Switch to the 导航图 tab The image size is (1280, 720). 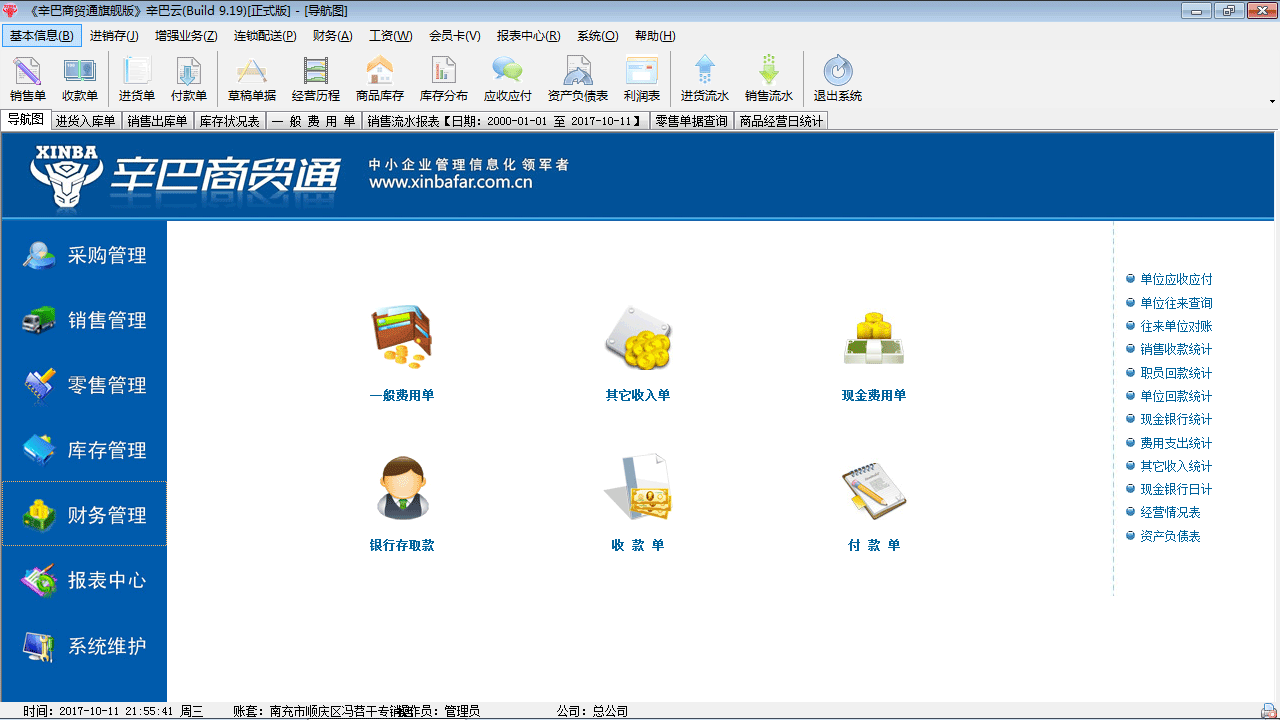tap(25, 120)
